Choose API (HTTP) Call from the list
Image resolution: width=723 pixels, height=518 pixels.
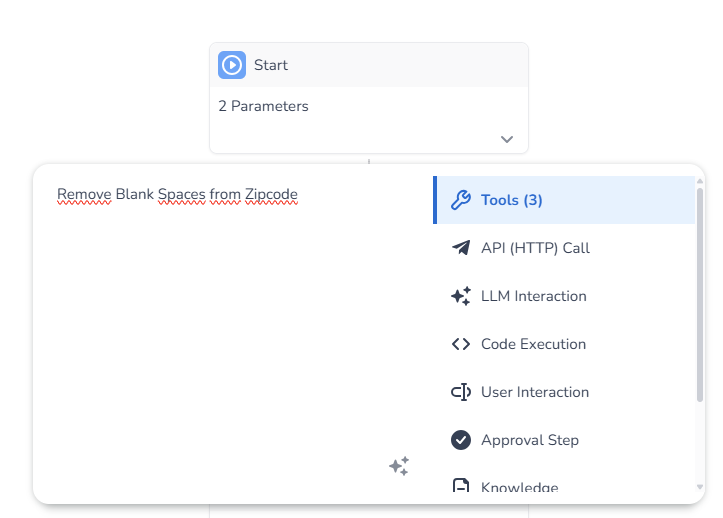(535, 248)
